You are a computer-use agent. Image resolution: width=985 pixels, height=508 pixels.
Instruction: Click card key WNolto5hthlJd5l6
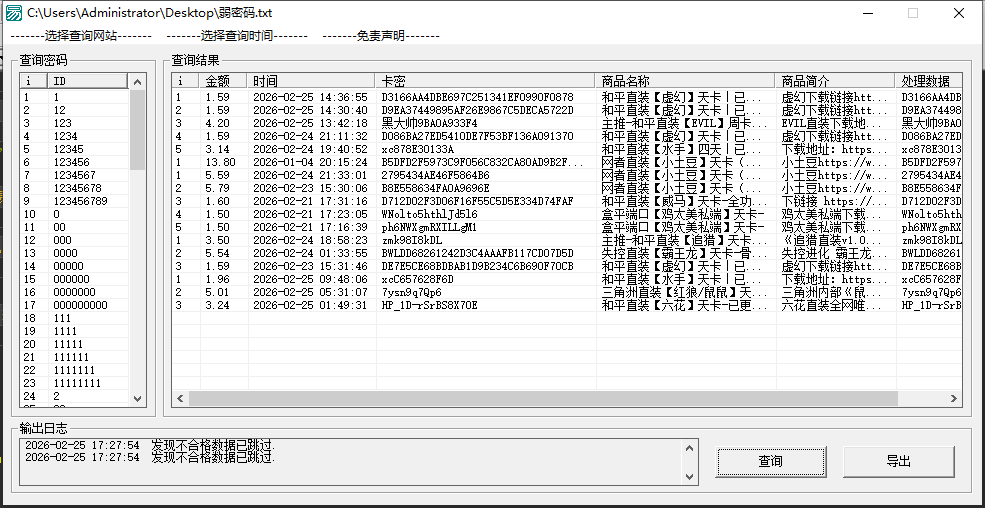pos(429,214)
